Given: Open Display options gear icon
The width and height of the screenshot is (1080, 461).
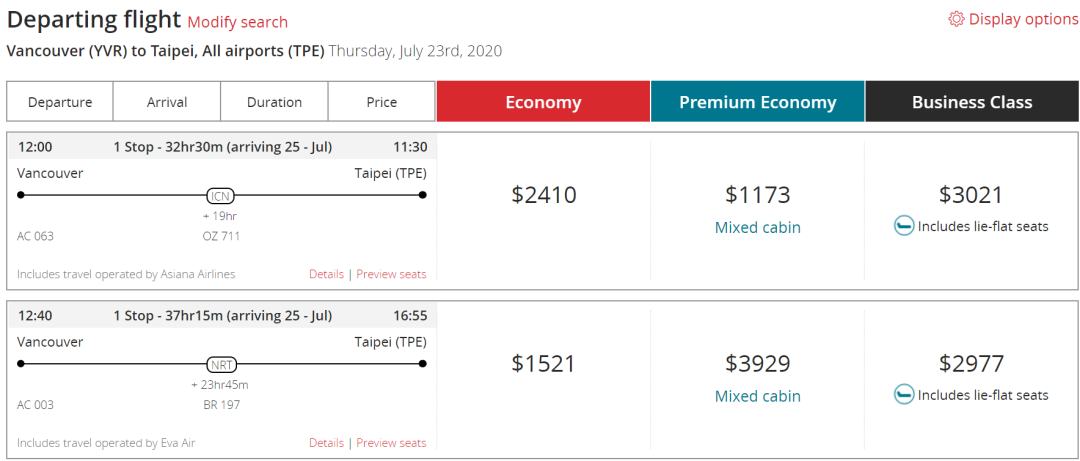Looking at the screenshot, I should (956, 19).
